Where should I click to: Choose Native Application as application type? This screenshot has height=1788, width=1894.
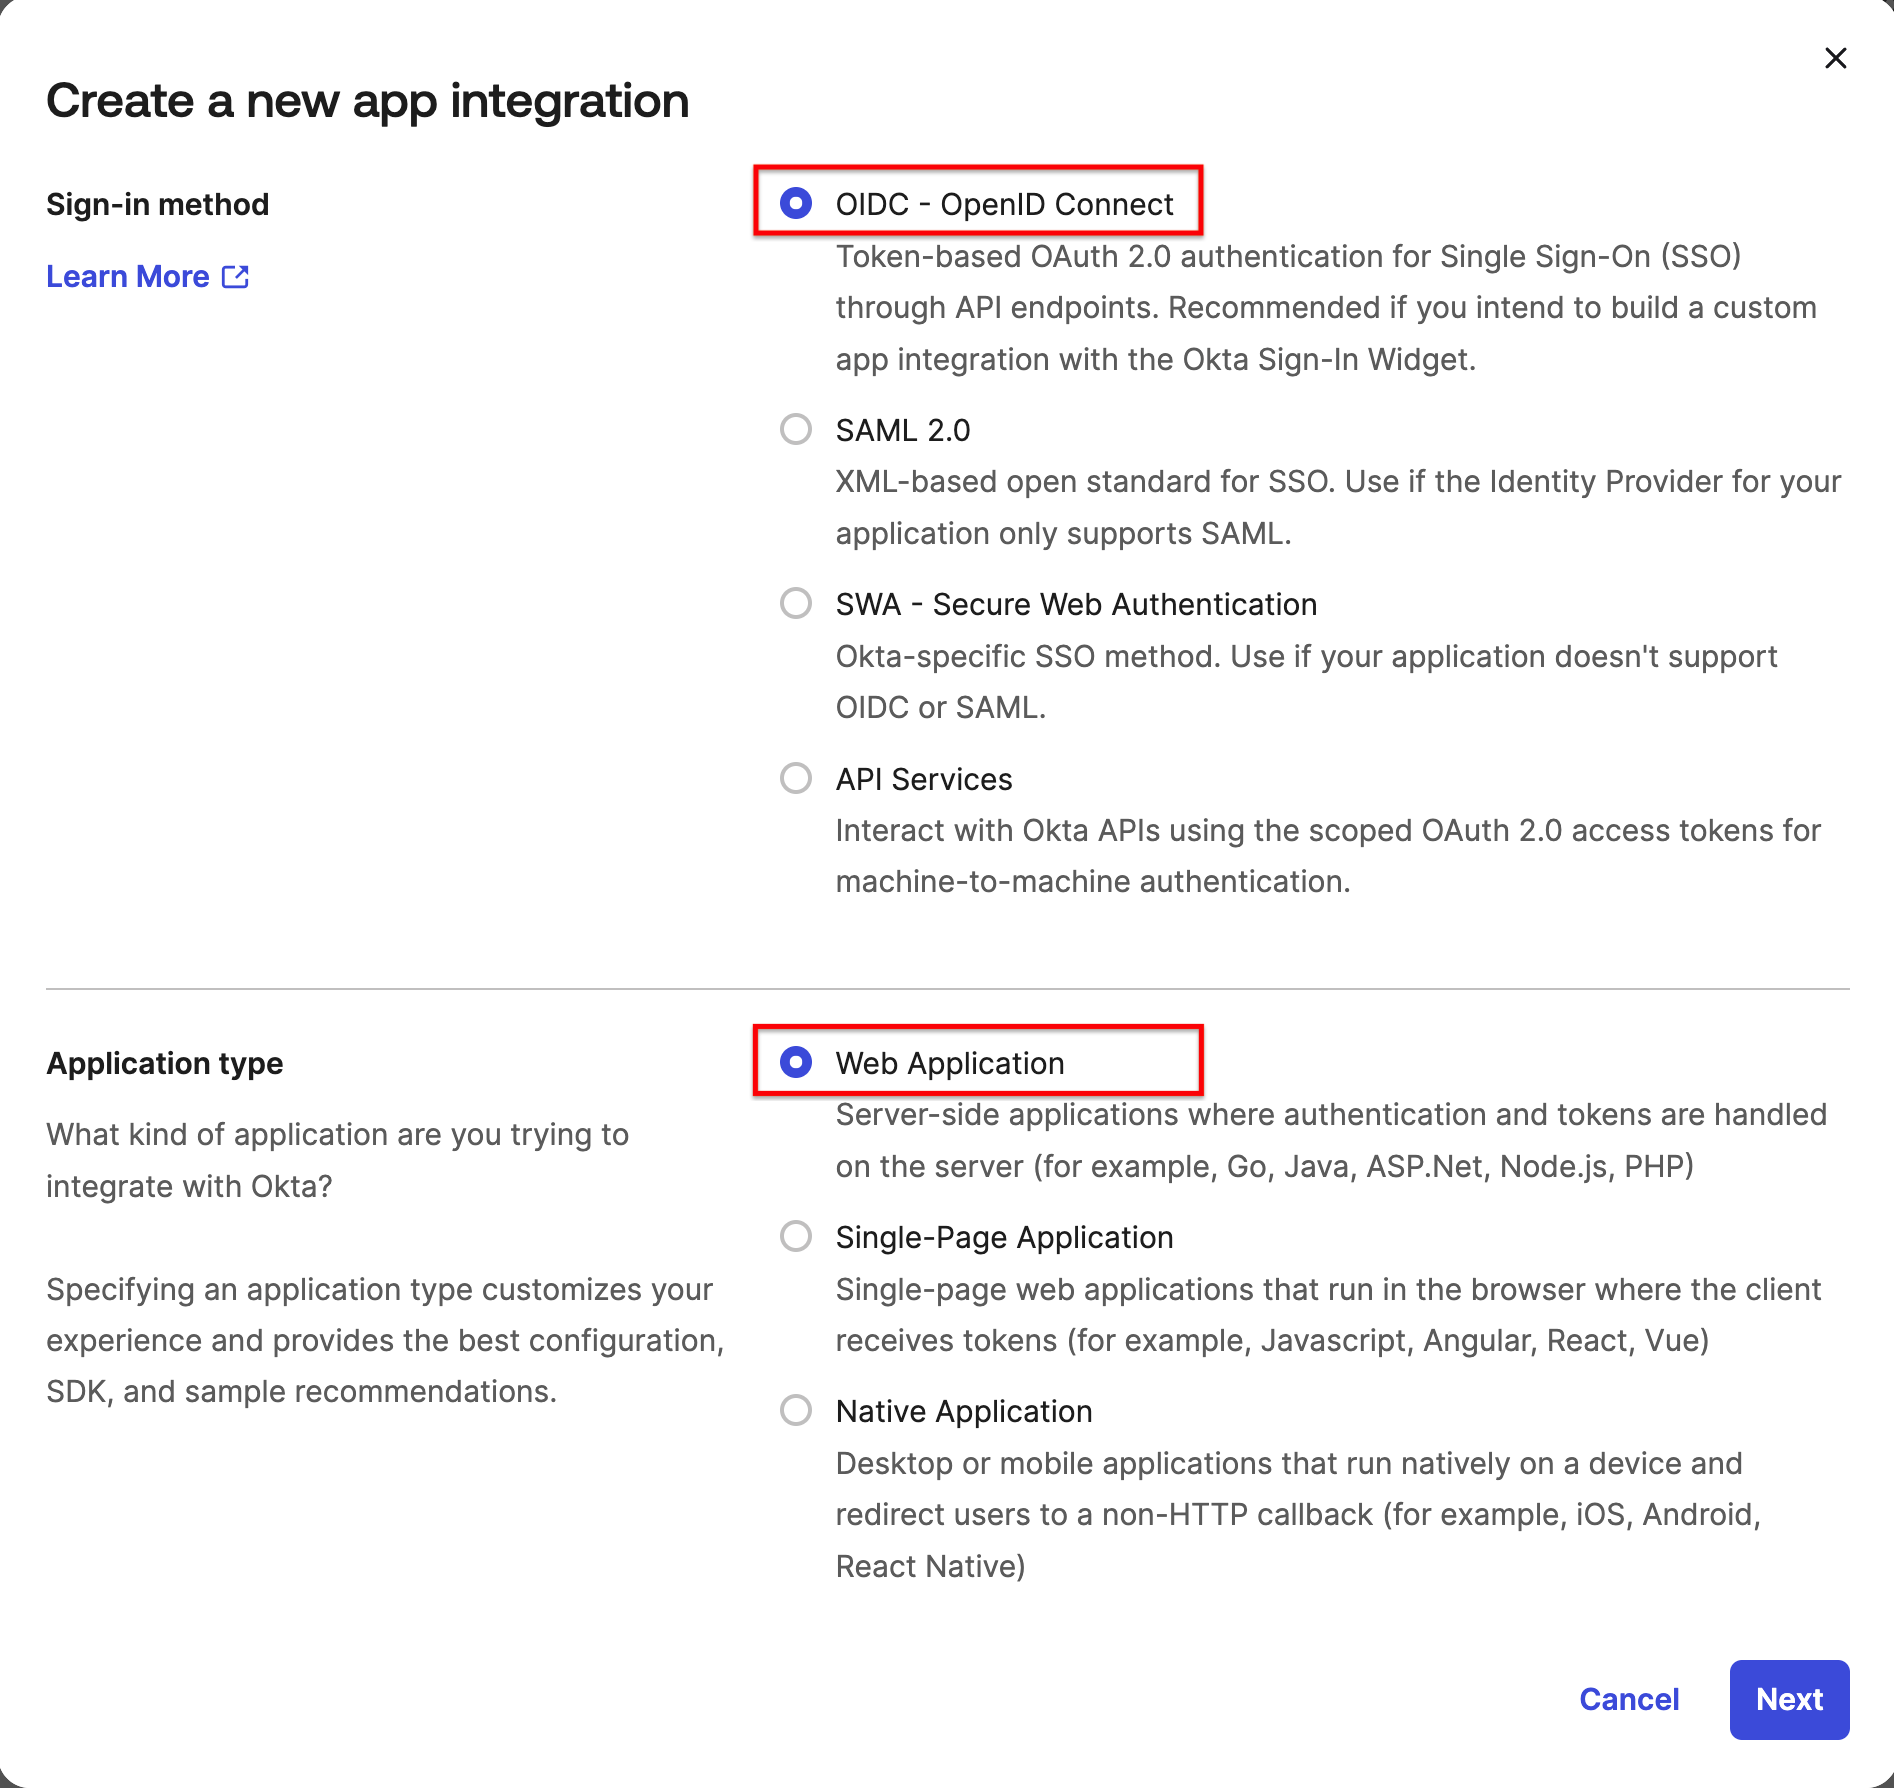point(795,1411)
